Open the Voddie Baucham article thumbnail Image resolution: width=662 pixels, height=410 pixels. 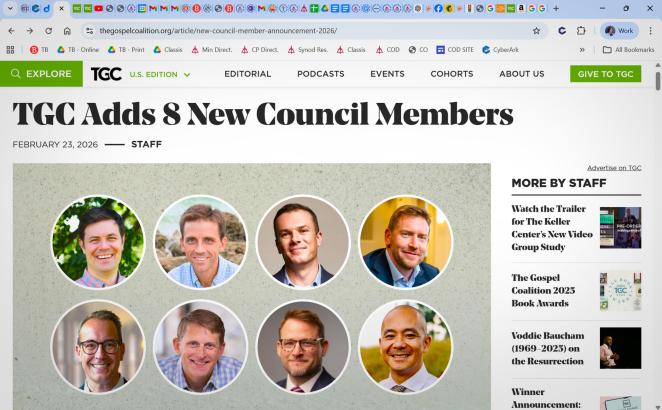pos(620,348)
